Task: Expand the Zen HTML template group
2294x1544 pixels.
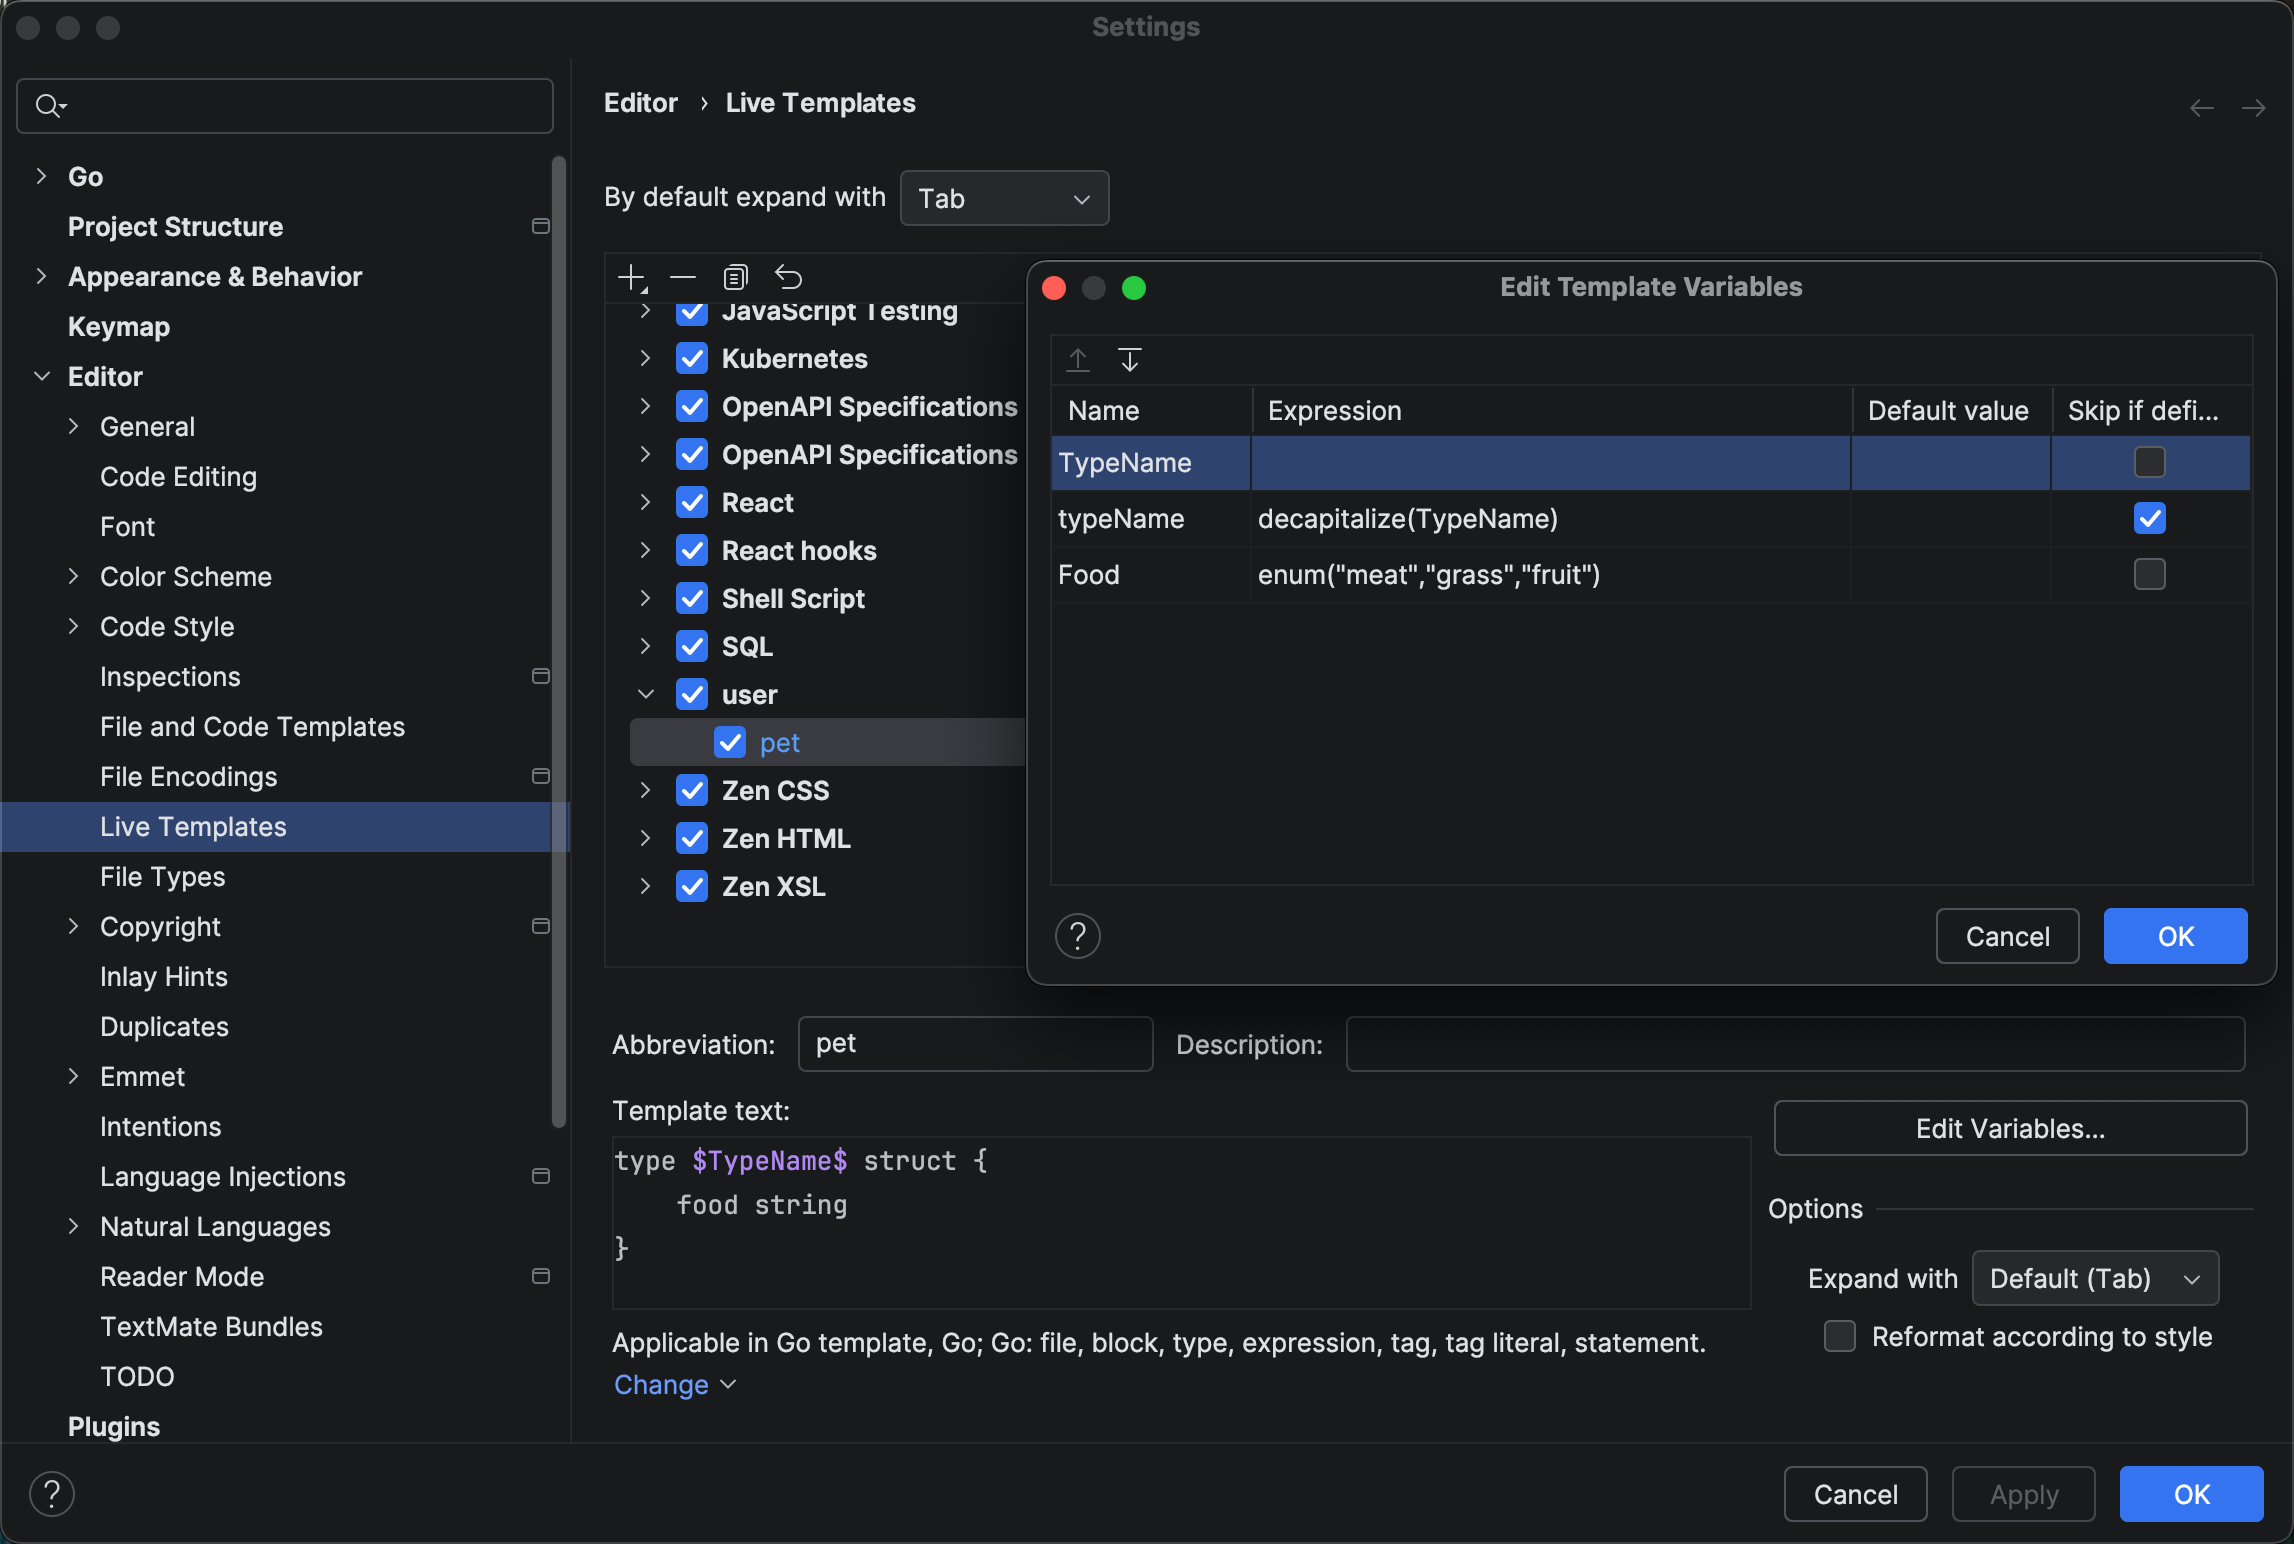Action: tap(646, 838)
